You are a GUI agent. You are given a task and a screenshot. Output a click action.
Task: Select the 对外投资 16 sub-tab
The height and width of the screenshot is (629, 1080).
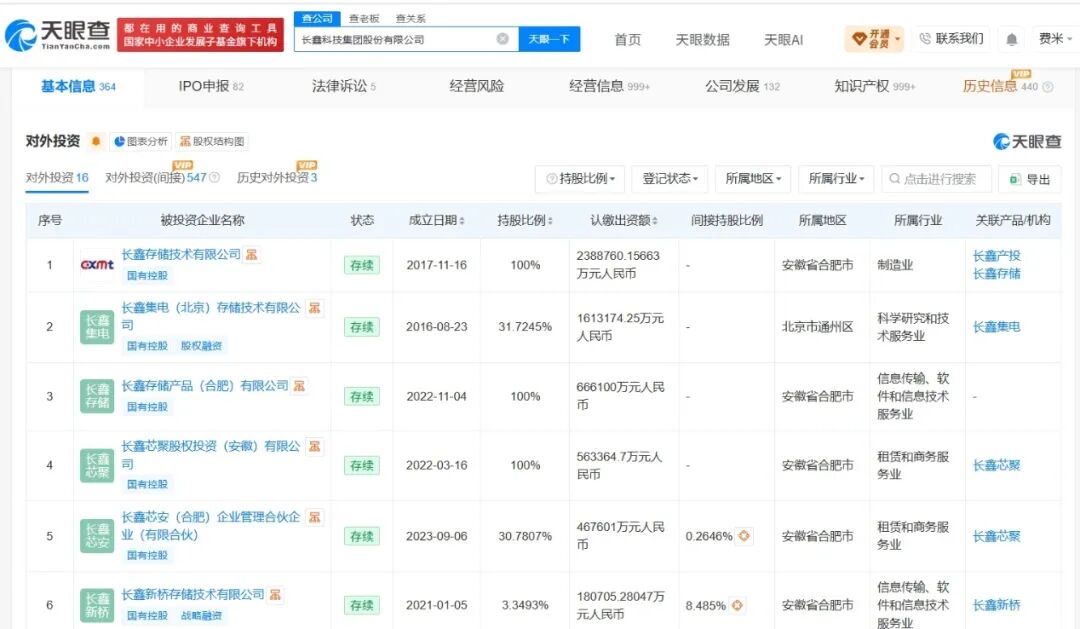coord(57,178)
